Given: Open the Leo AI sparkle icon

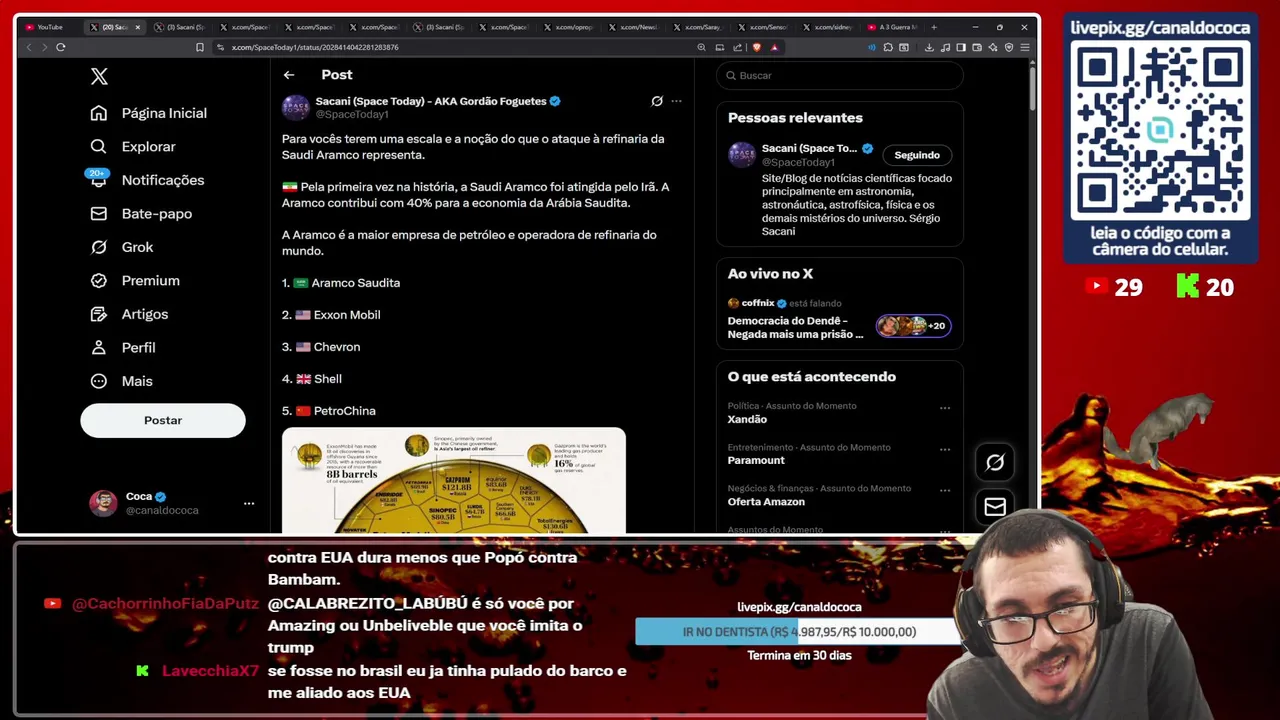Looking at the screenshot, I should tap(993, 47).
